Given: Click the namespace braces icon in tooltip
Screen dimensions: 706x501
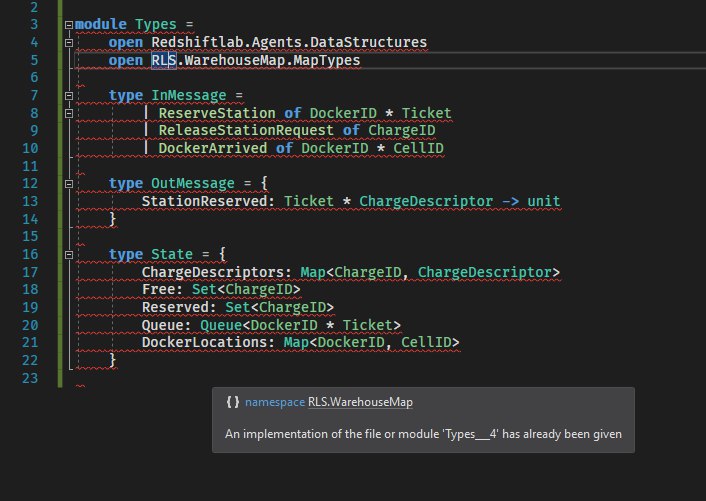Looking at the screenshot, I should (233, 402).
